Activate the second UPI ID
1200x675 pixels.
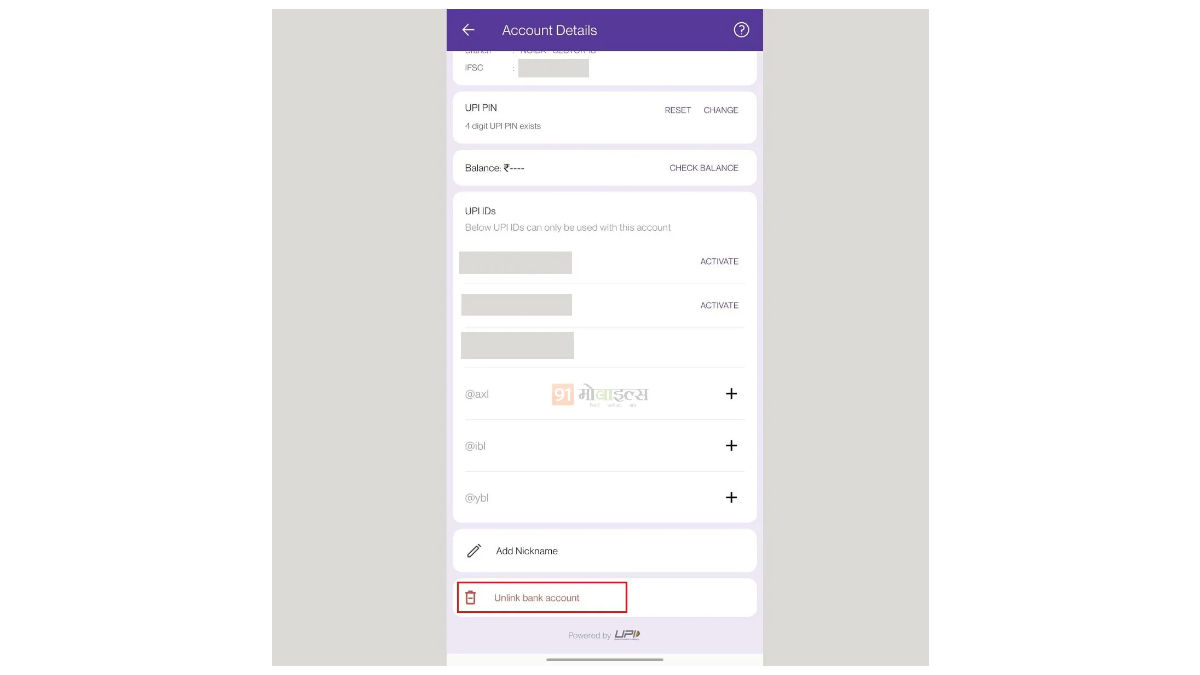tap(719, 306)
